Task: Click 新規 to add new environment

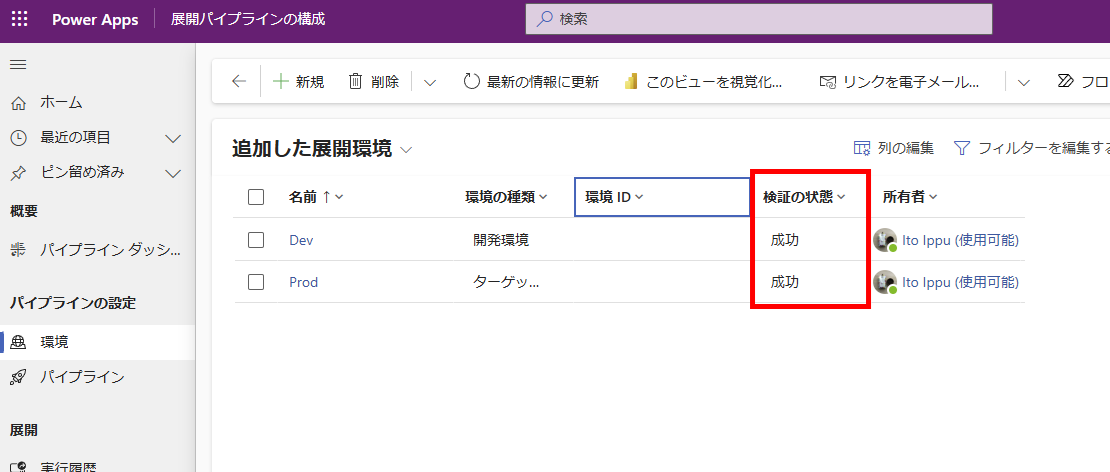Action: tap(298, 82)
